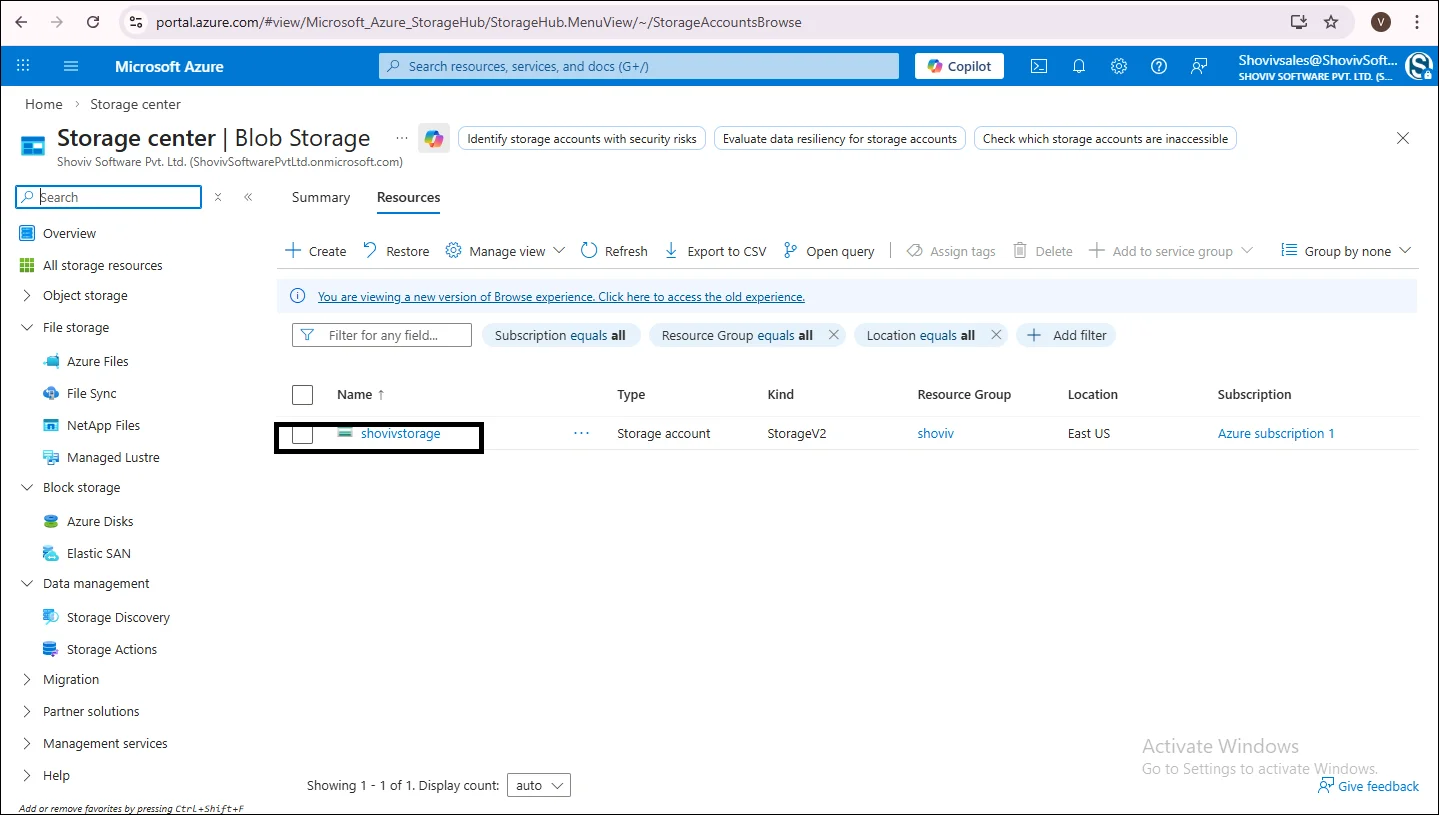The height and width of the screenshot is (815, 1439).
Task: Click the old Browse experience link
Action: click(x=561, y=297)
